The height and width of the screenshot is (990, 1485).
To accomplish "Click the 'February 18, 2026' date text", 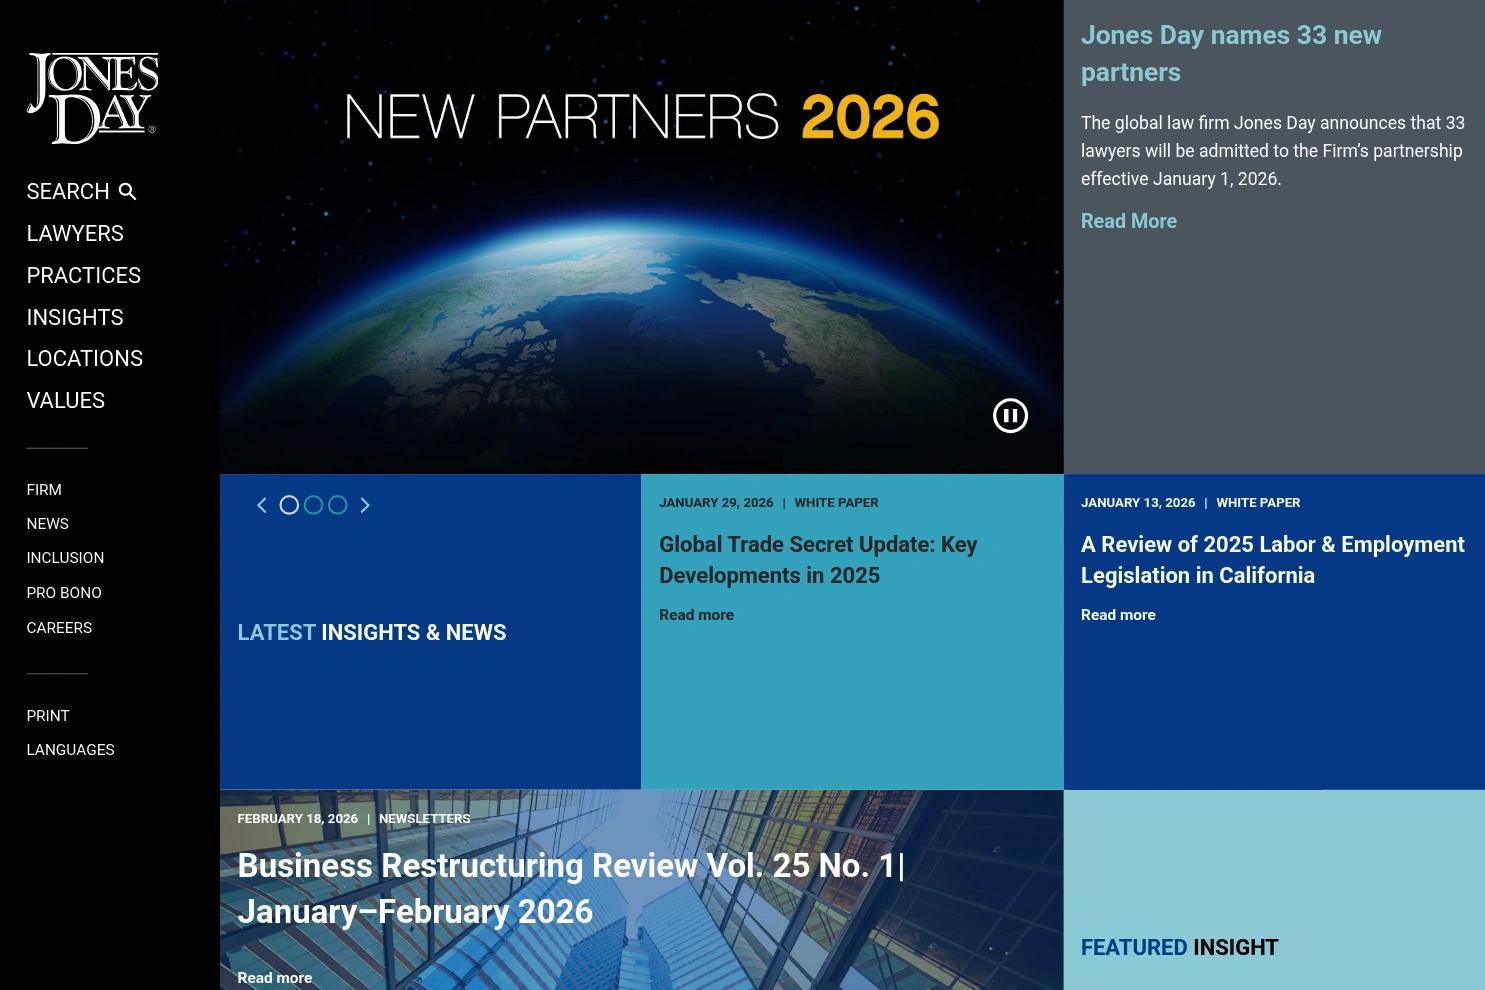I will point(297,819).
